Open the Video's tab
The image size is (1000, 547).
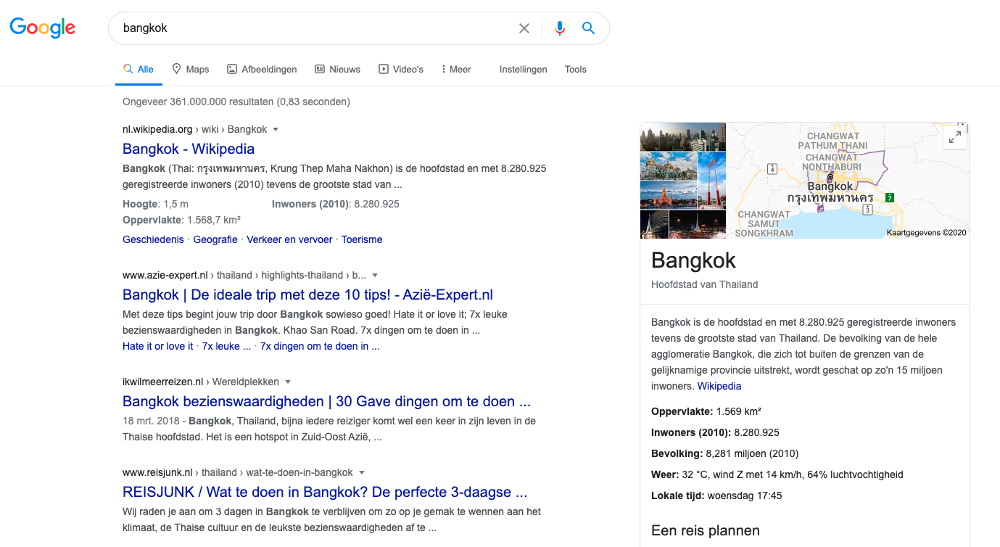(x=401, y=69)
